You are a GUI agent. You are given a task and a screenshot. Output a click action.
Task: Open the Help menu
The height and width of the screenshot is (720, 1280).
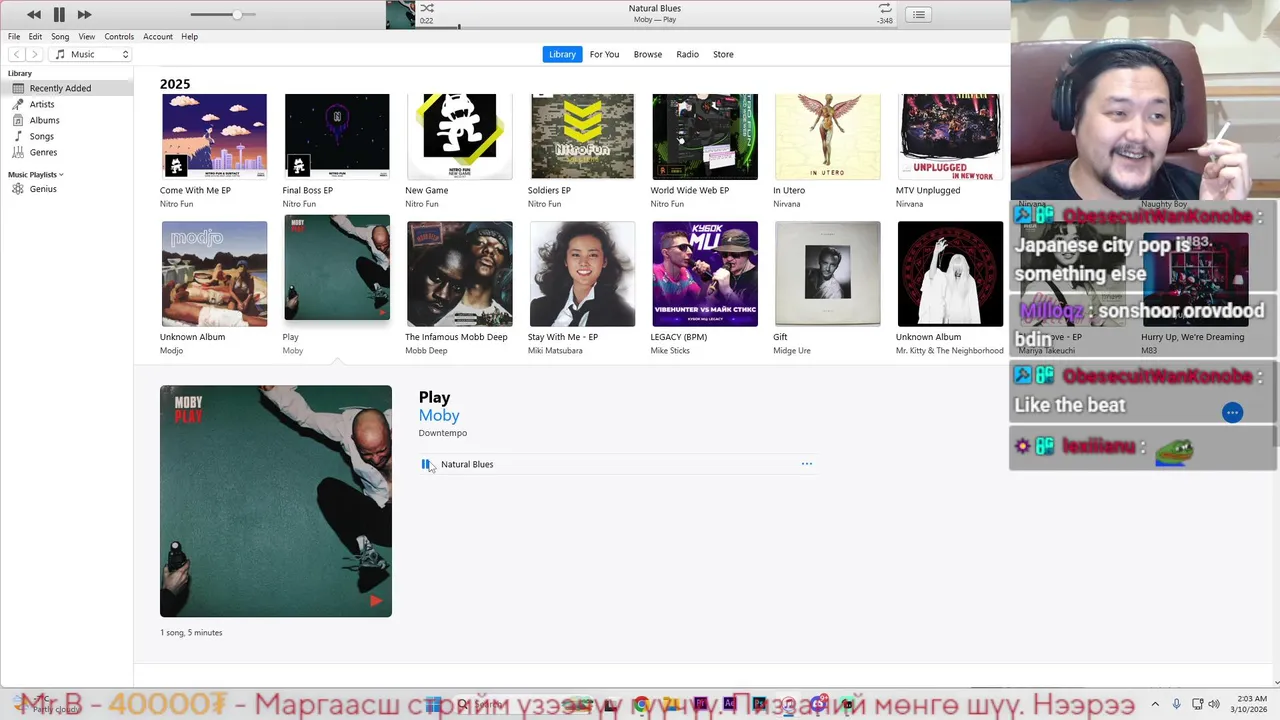189,36
